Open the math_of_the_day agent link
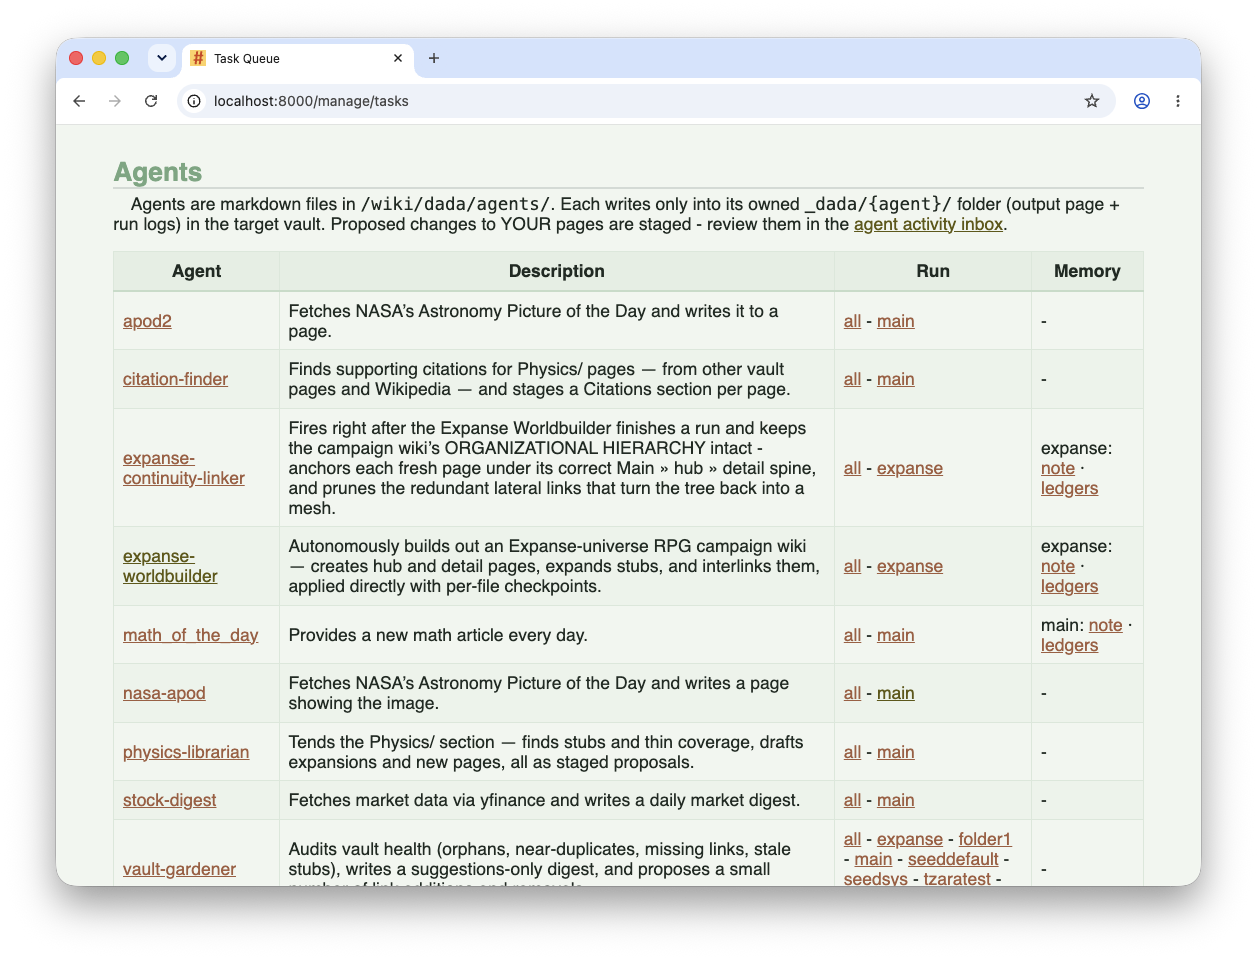 190,635
